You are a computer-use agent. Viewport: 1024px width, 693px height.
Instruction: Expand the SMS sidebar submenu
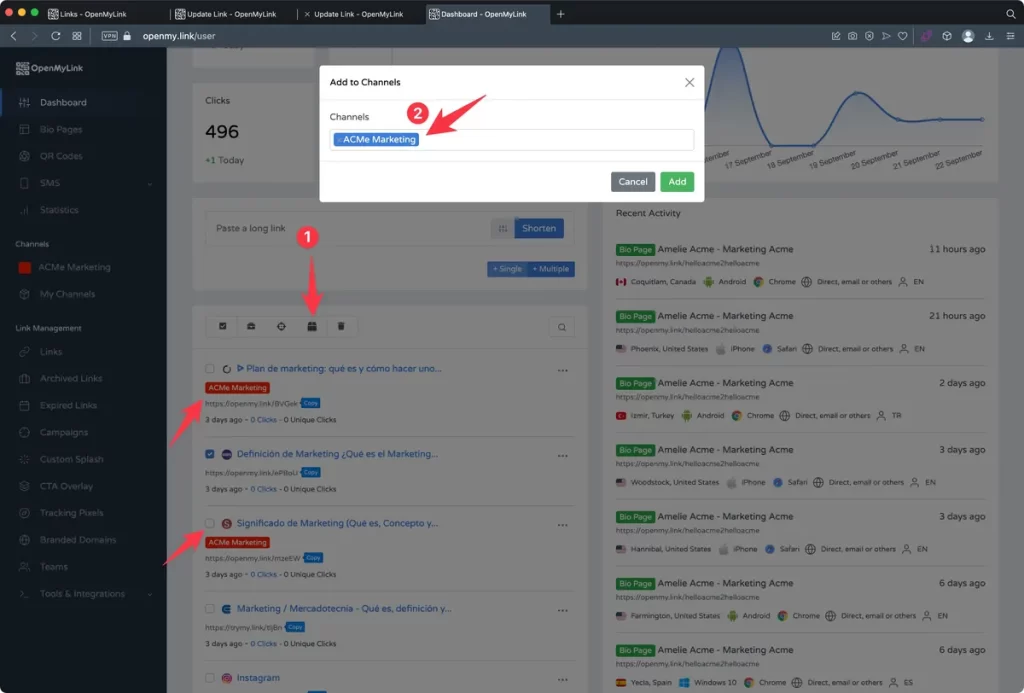pos(149,184)
